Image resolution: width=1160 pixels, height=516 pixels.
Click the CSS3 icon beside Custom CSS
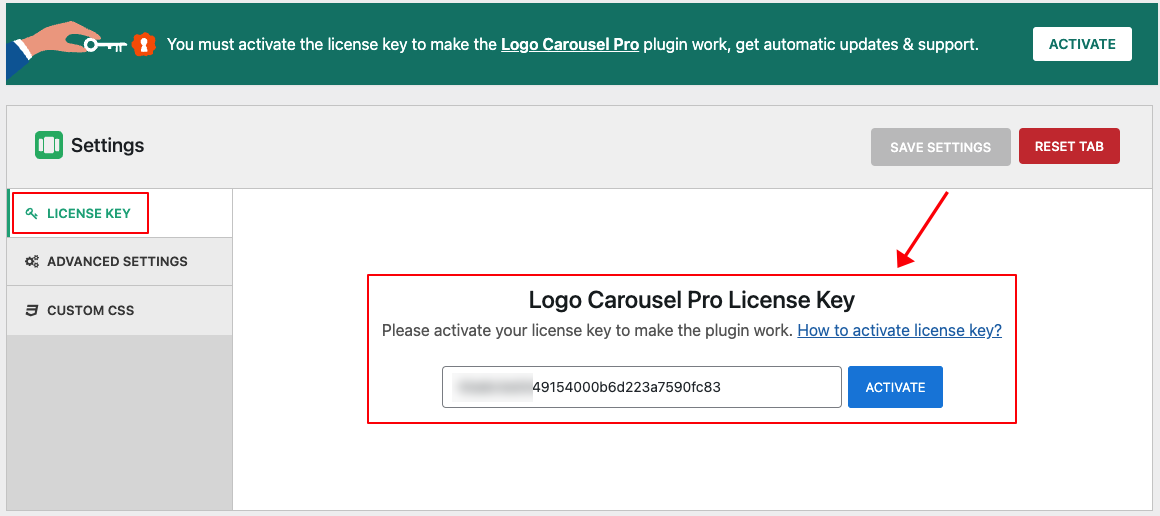point(32,311)
